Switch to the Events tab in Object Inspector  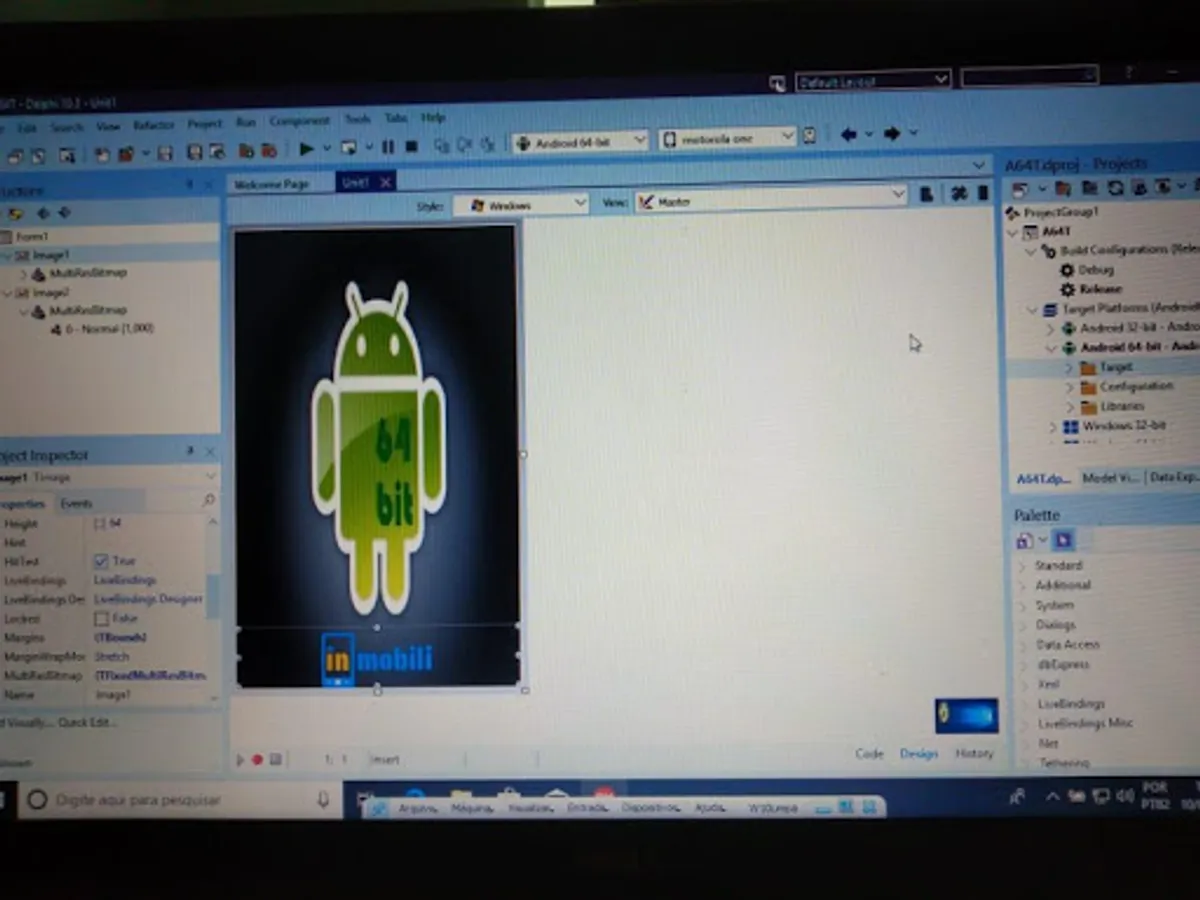pyautogui.click(x=76, y=504)
